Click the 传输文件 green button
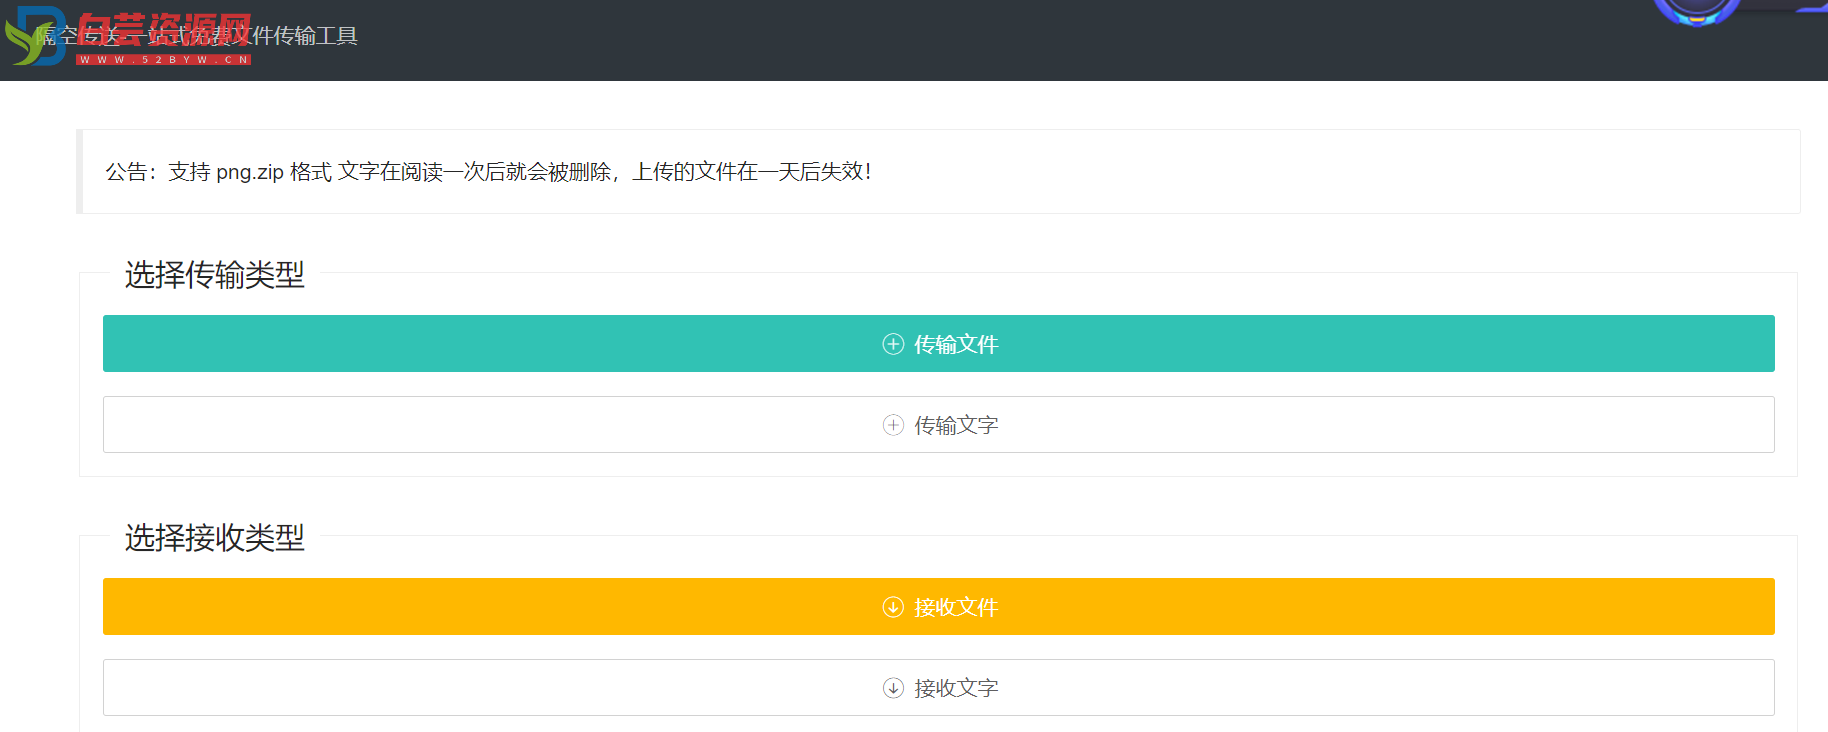The height and width of the screenshot is (732, 1828). tap(939, 344)
